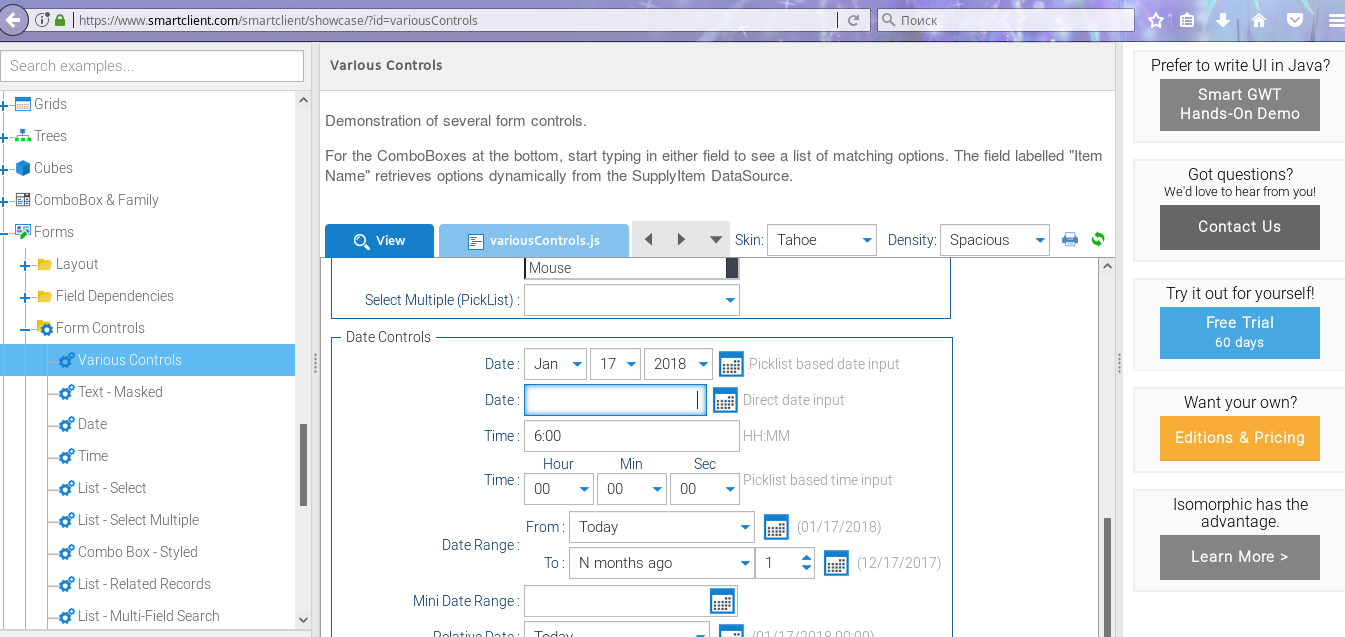Open calendar icon beside Direct date input
Screen dimensions: 1345x637
(x=725, y=400)
